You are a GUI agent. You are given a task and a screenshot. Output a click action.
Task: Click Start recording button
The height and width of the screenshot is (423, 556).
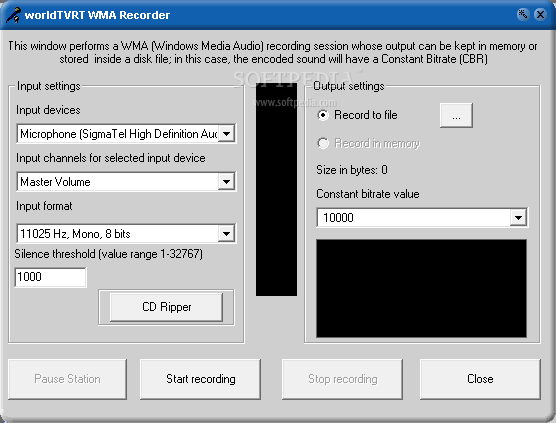[201, 379]
